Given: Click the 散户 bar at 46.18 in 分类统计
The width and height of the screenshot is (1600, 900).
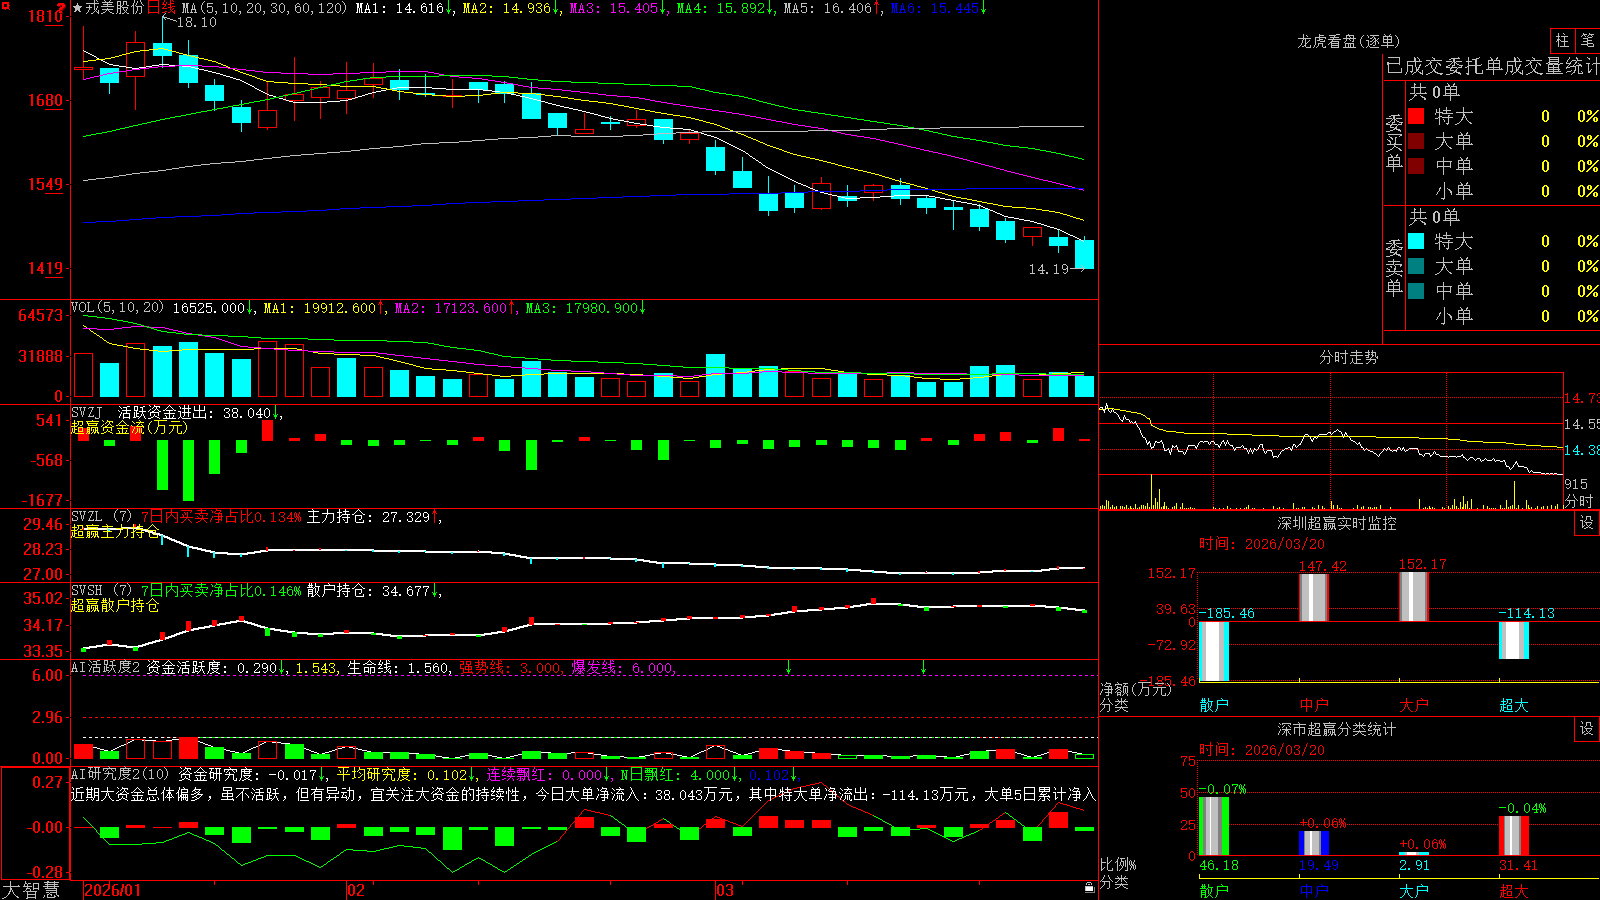Looking at the screenshot, I should [x=1214, y=826].
